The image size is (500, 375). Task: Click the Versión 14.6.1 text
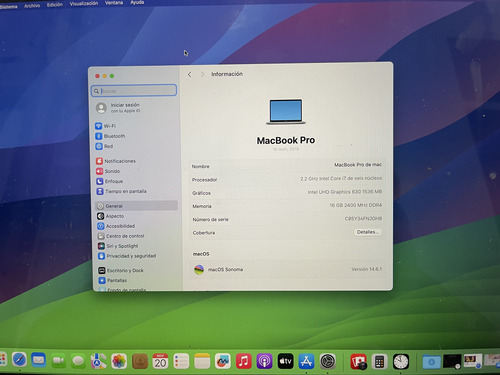point(367,269)
